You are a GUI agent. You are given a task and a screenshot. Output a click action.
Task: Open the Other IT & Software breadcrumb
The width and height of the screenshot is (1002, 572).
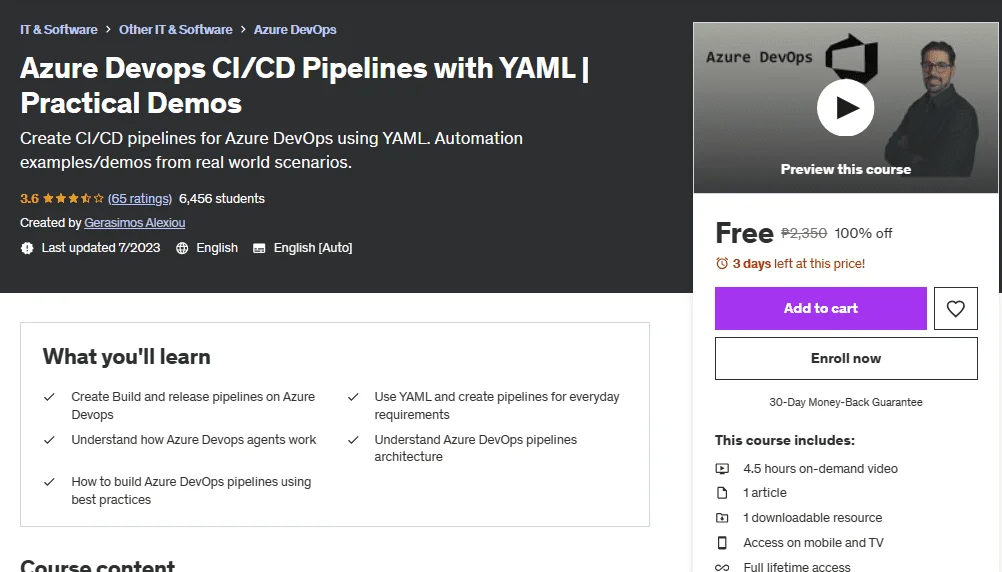click(176, 29)
